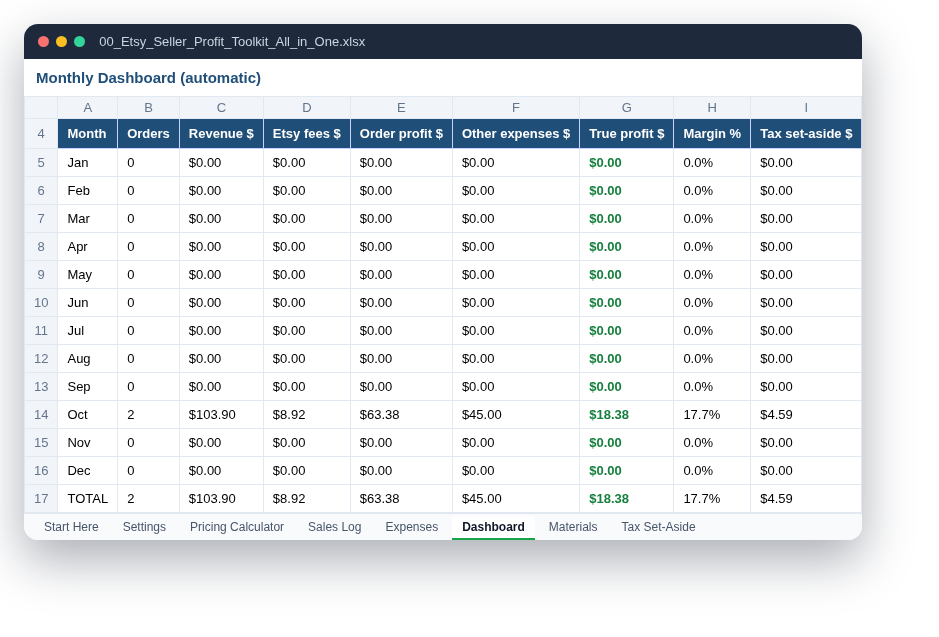The height and width of the screenshot is (637, 939).
Task: Select column C header
Action: point(221,108)
